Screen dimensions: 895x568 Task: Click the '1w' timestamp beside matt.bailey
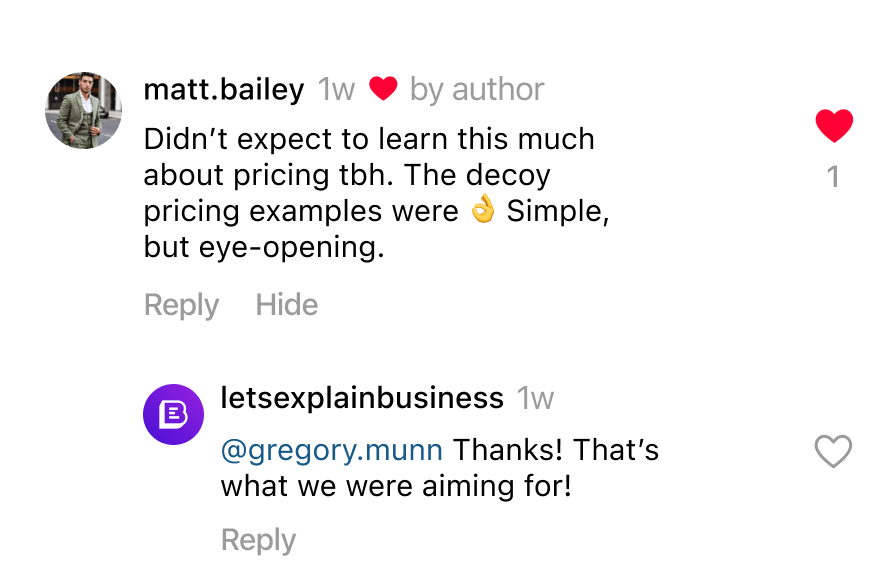(x=336, y=90)
